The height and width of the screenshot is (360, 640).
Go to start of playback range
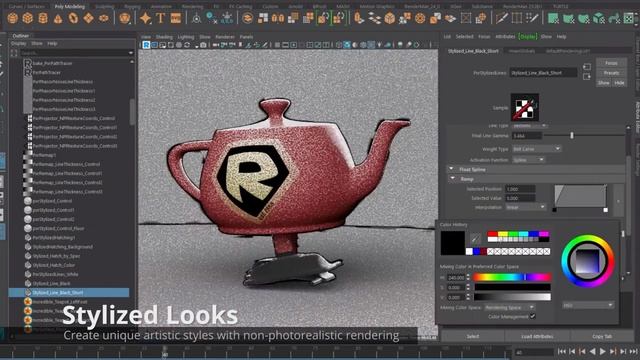click(562, 351)
